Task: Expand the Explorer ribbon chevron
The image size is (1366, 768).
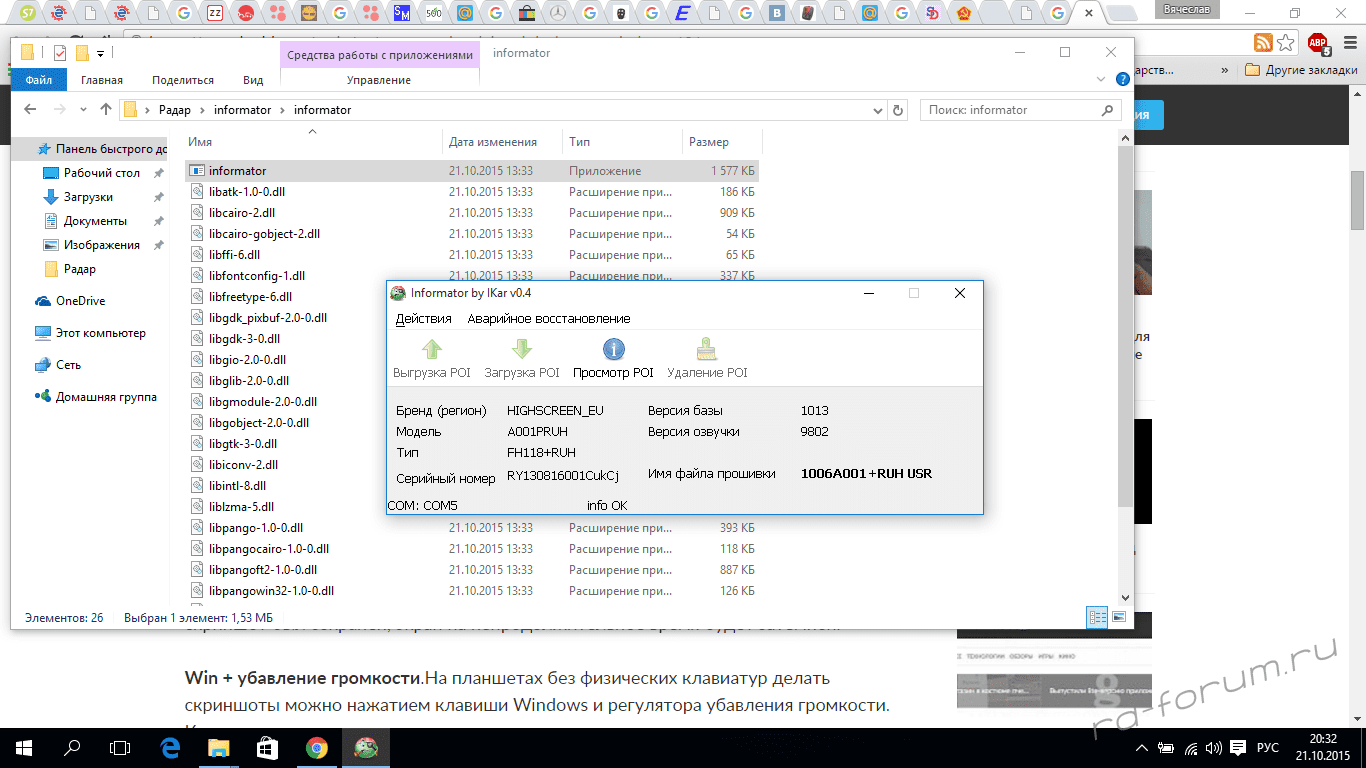Action: (1101, 79)
